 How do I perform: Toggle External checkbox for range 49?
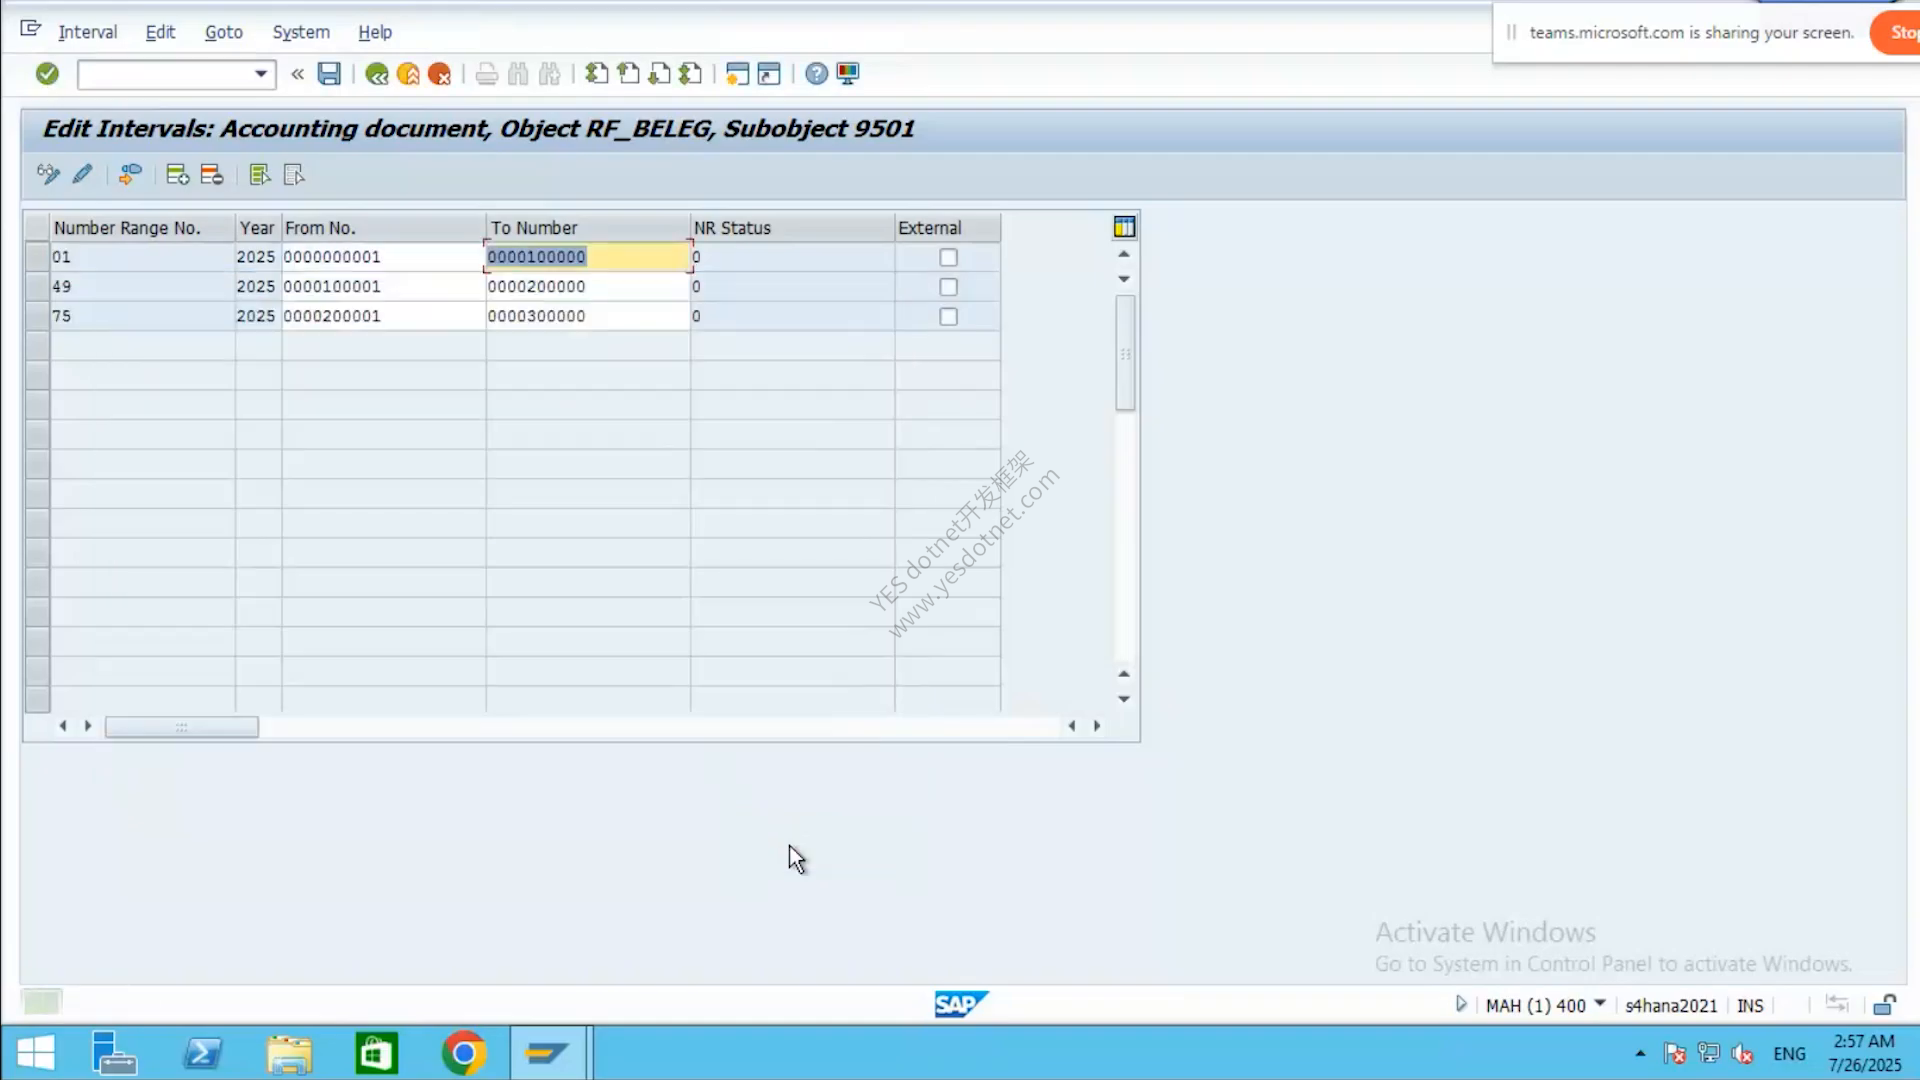(948, 287)
